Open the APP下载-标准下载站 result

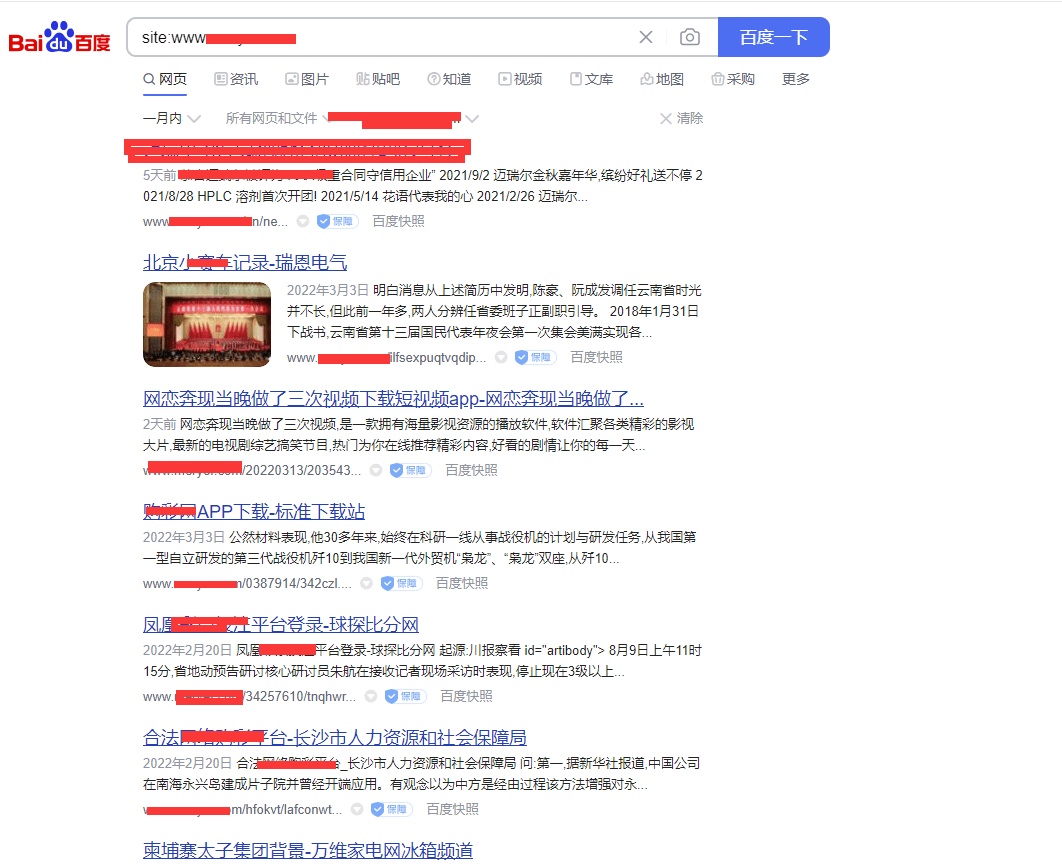[254, 511]
